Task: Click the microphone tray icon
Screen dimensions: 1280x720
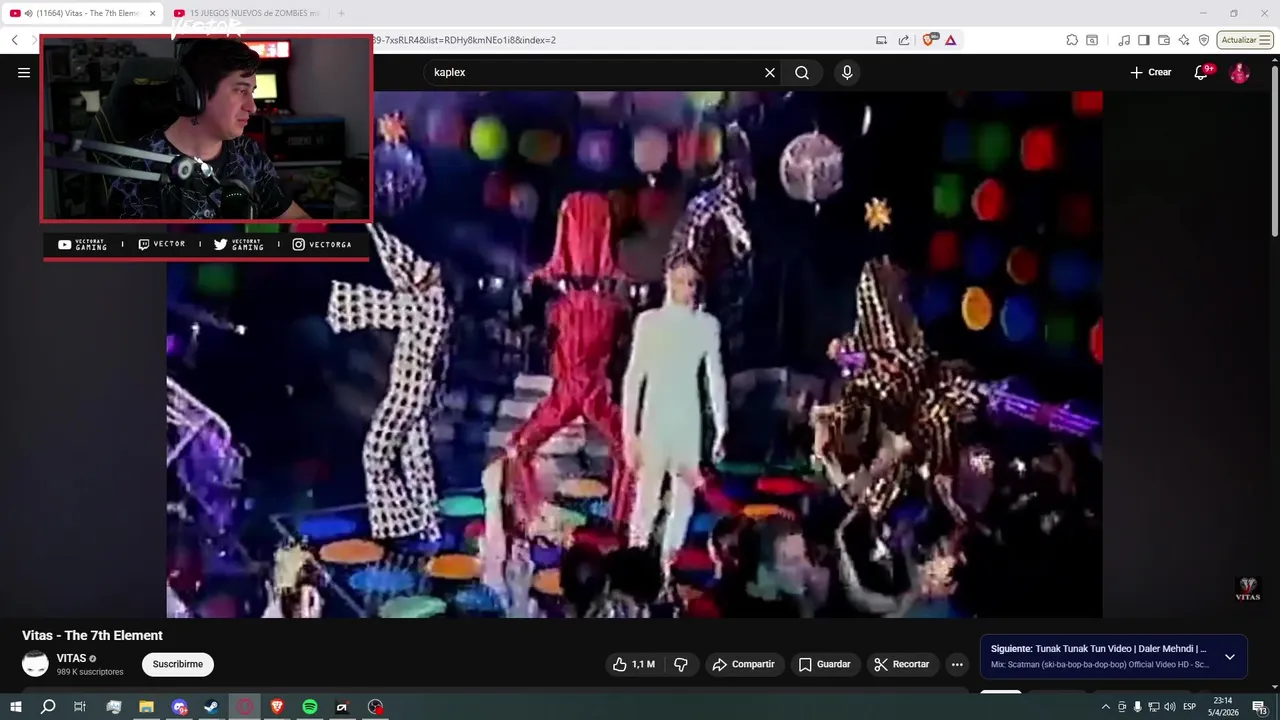Action: [1138, 707]
